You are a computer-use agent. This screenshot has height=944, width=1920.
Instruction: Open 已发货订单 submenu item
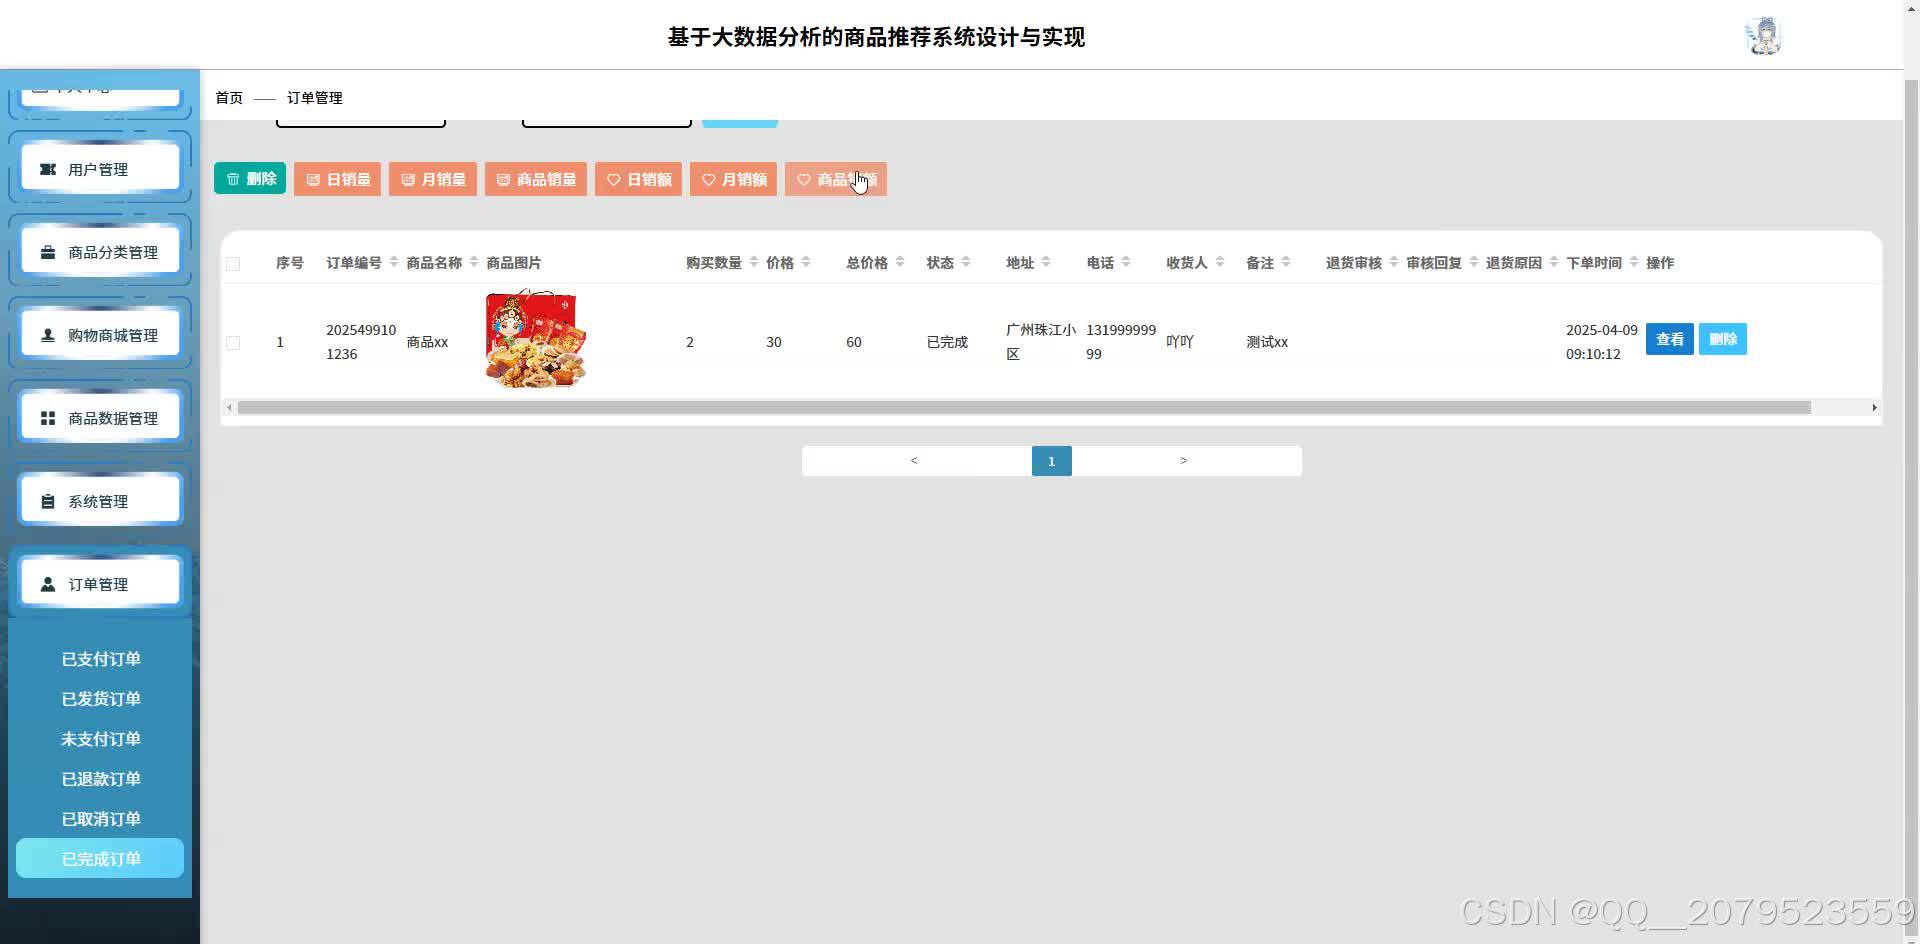(x=100, y=699)
